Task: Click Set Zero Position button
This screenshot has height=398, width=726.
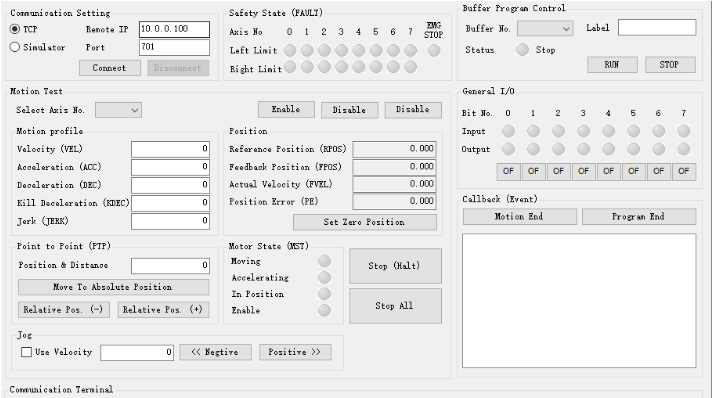Action: (x=364, y=222)
